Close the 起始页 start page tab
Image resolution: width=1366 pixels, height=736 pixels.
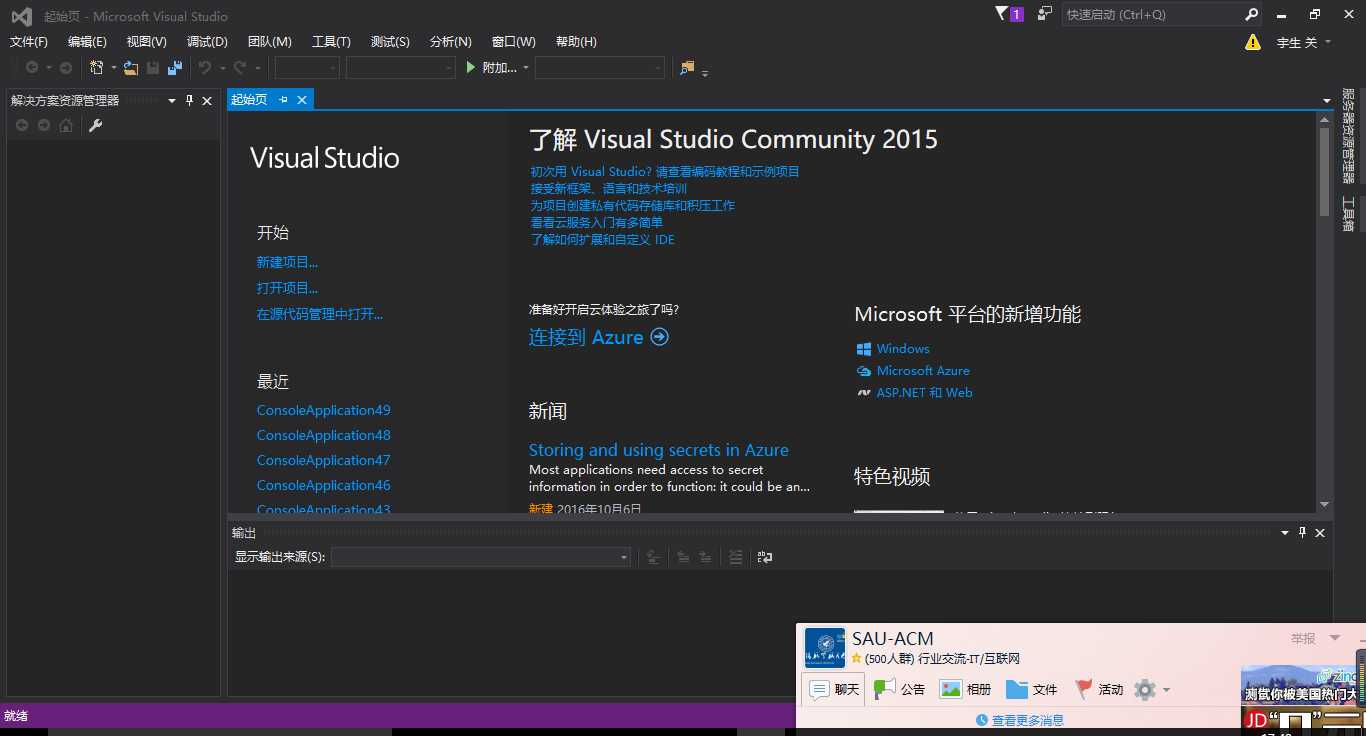coord(301,99)
